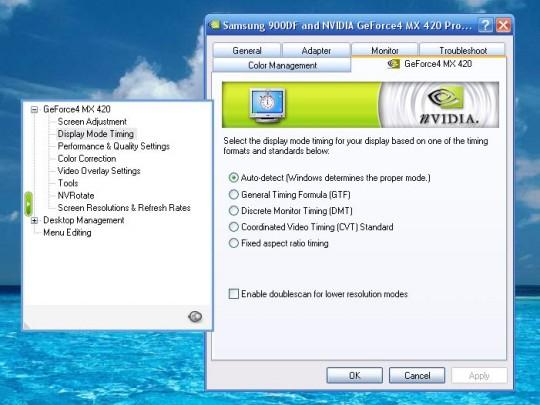Click the green flyout panel handle
Viewport: 540px width, 405px height.
point(28,204)
